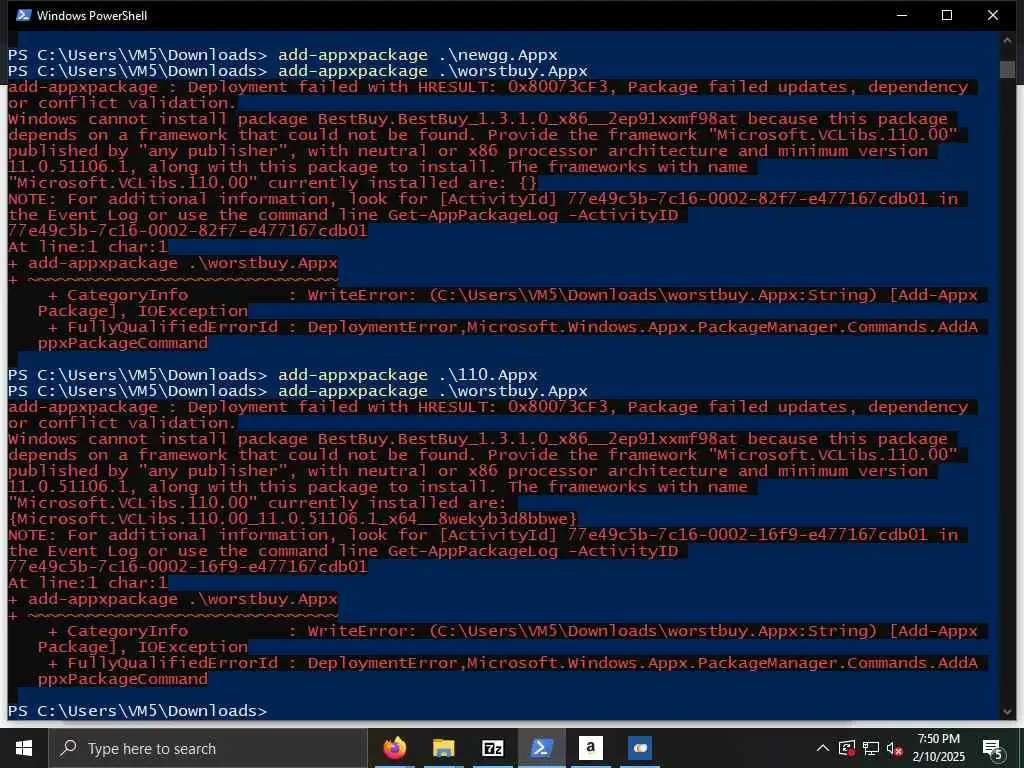This screenshot has height=768, width=1024.
Task: Click the scrollbar up arrow
Action: [1007, 40]
